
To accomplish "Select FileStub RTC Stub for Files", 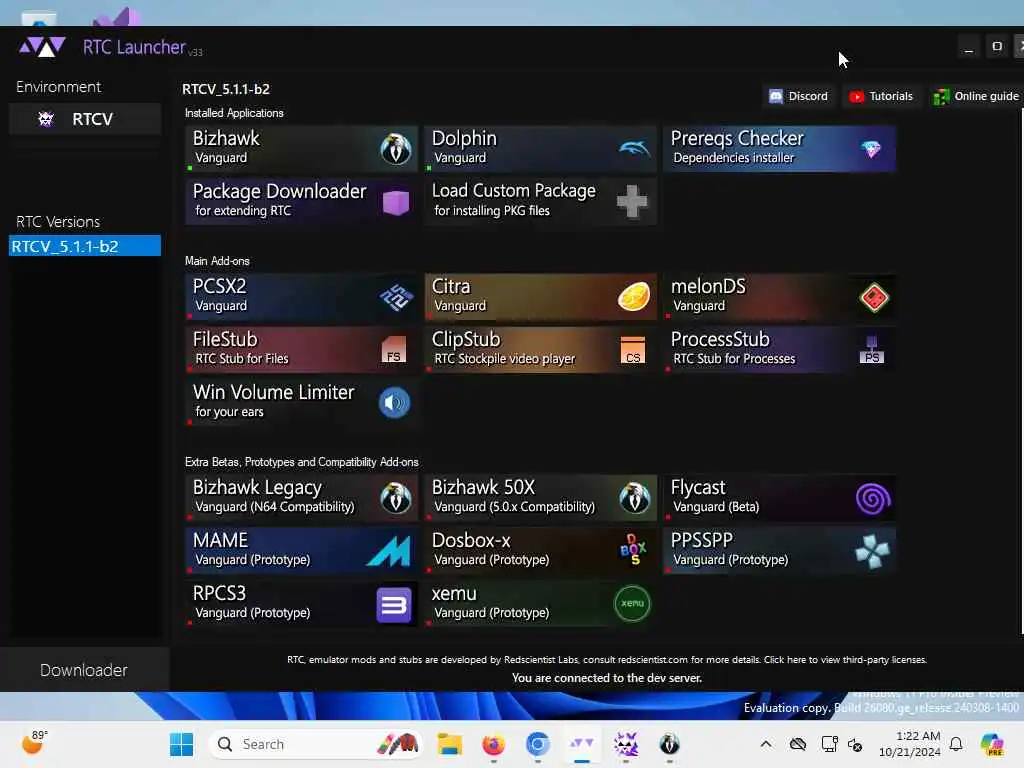I will pyautogui.click(x=301, y=350).
